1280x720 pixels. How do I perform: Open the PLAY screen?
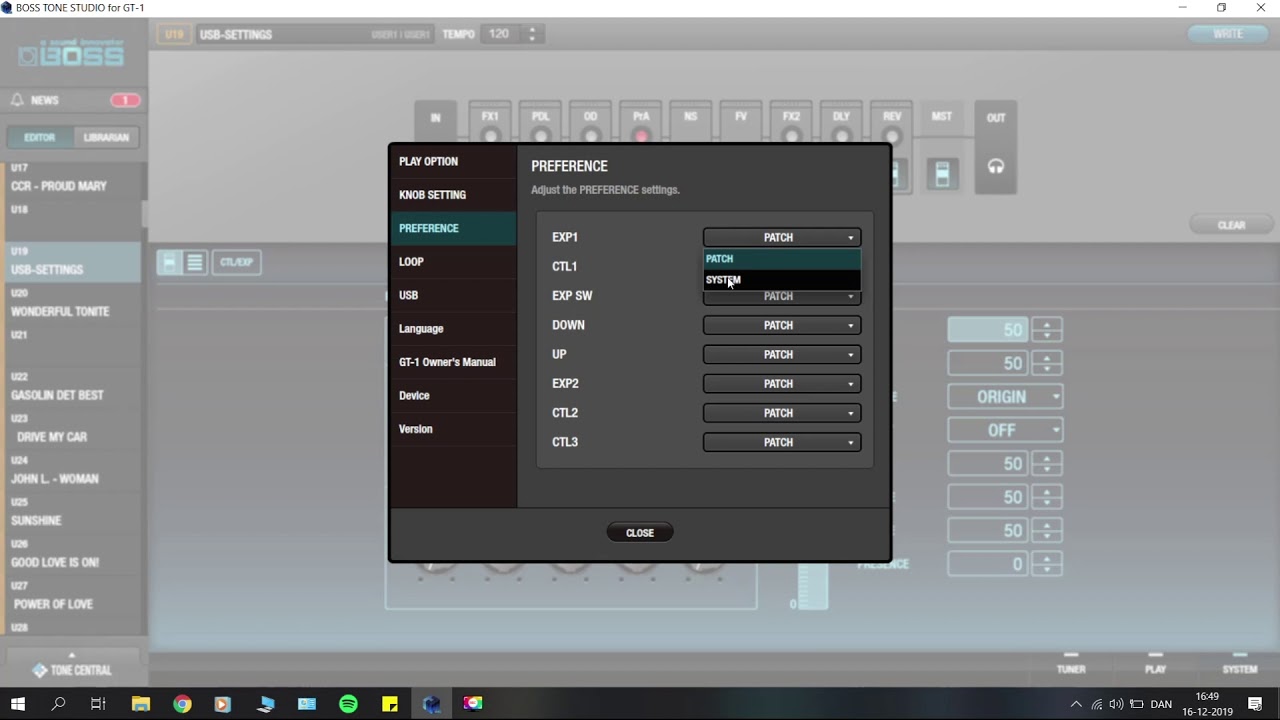click(x=1155, y=664)
